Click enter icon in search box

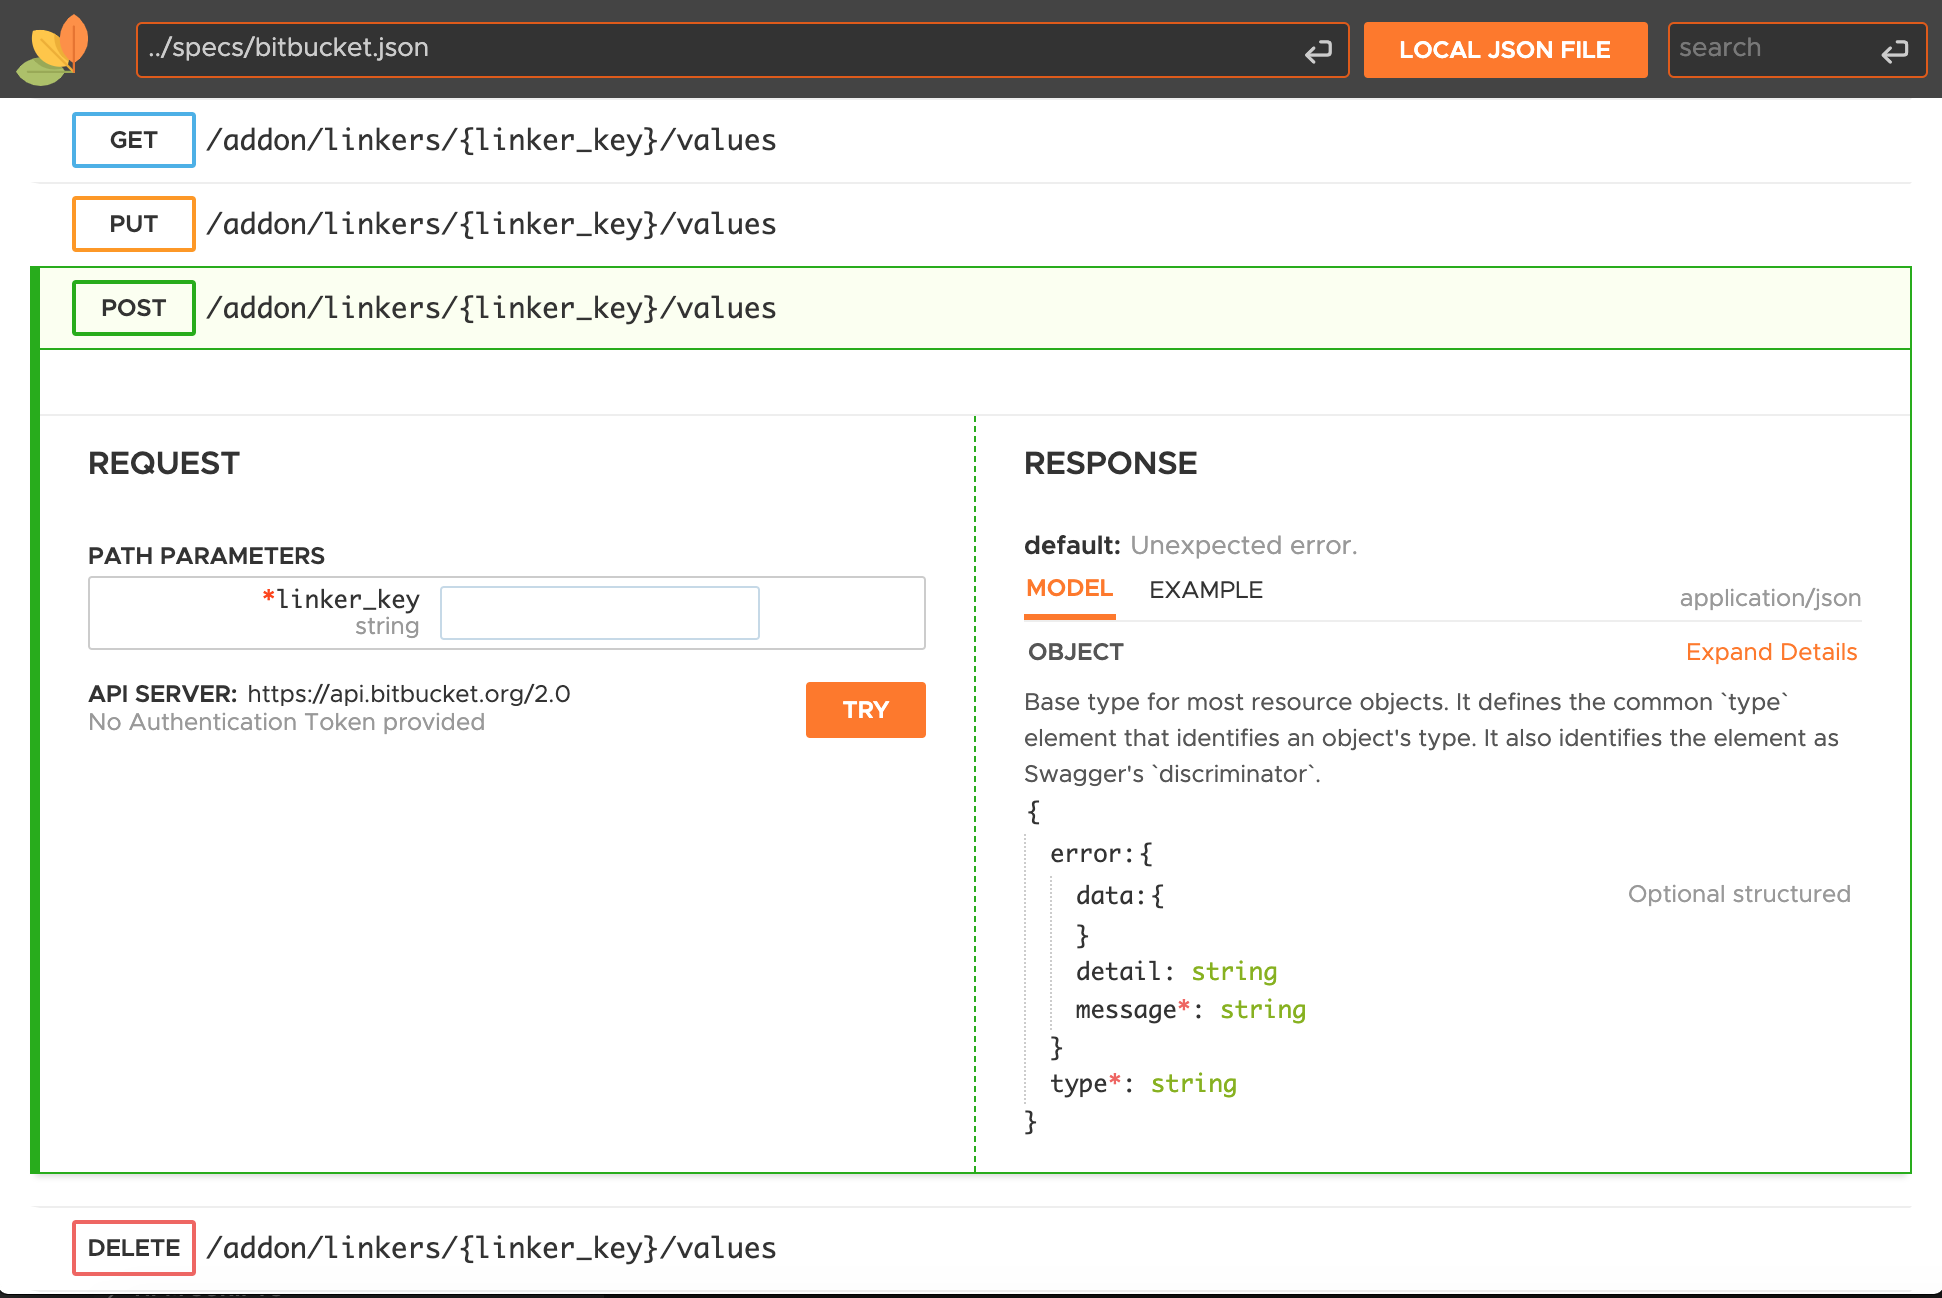tap(1894, 51)
